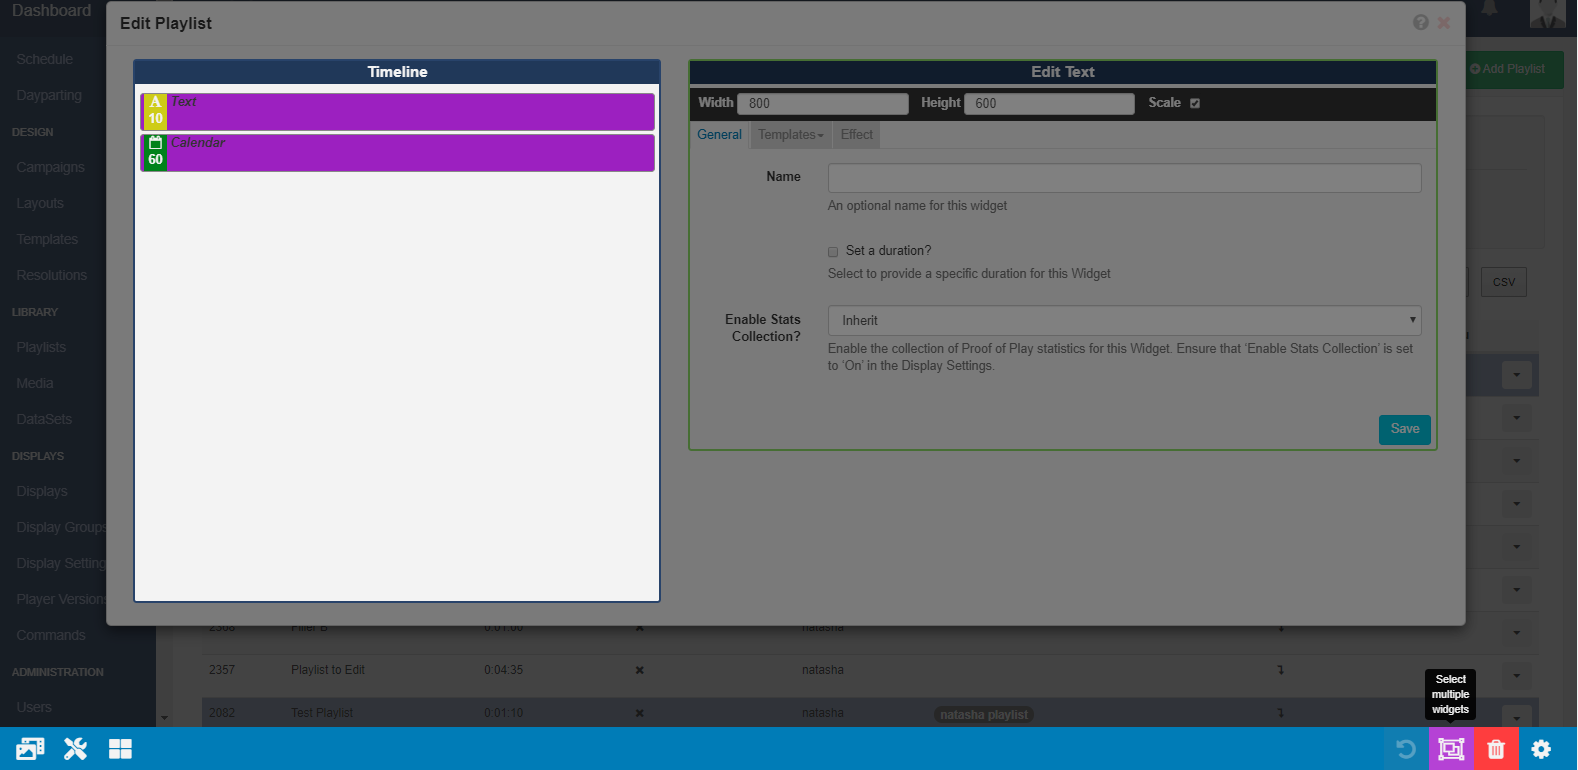
Task: Switch to the Effect tab
Action: [x=856, y=135]
